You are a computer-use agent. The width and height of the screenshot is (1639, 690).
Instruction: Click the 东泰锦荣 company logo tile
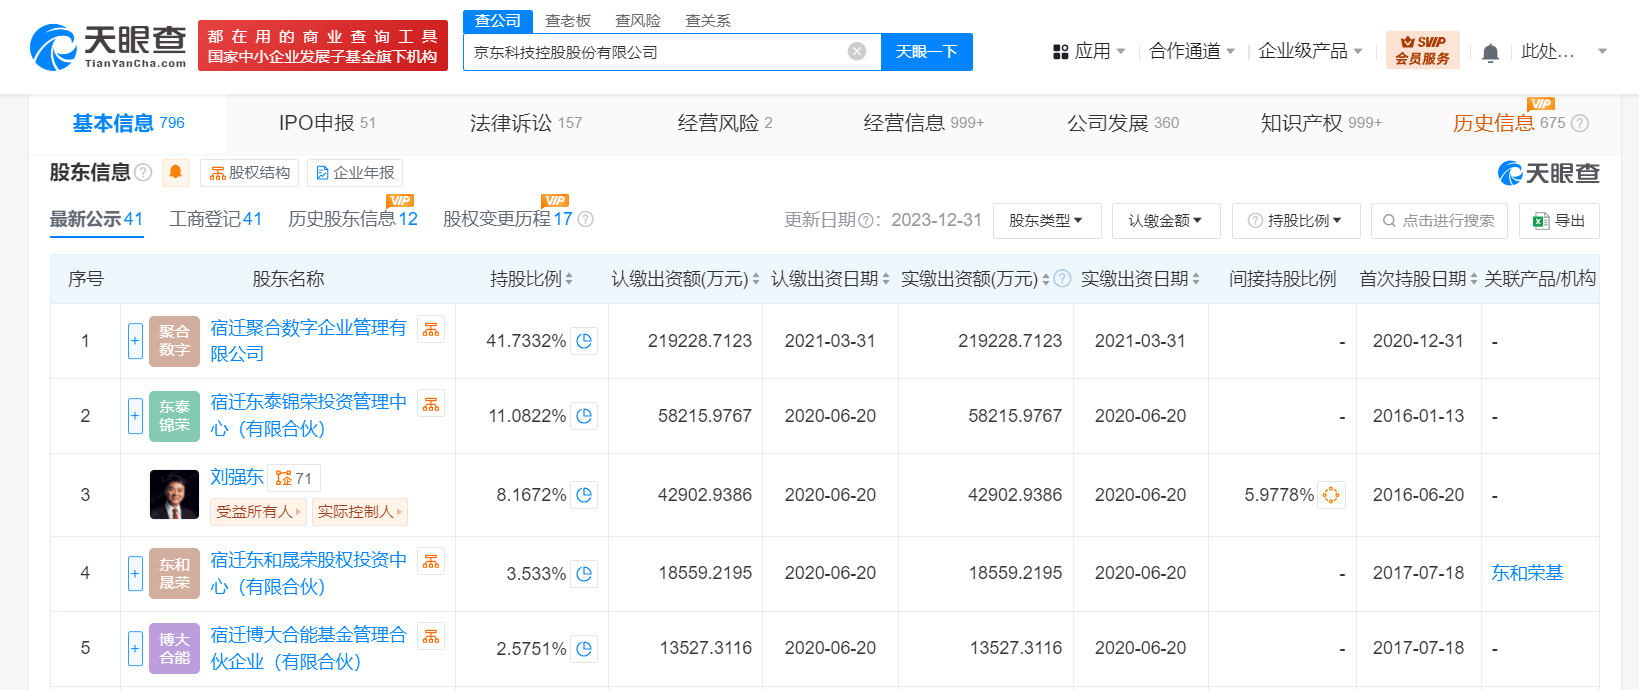click(x=174, y=416)
